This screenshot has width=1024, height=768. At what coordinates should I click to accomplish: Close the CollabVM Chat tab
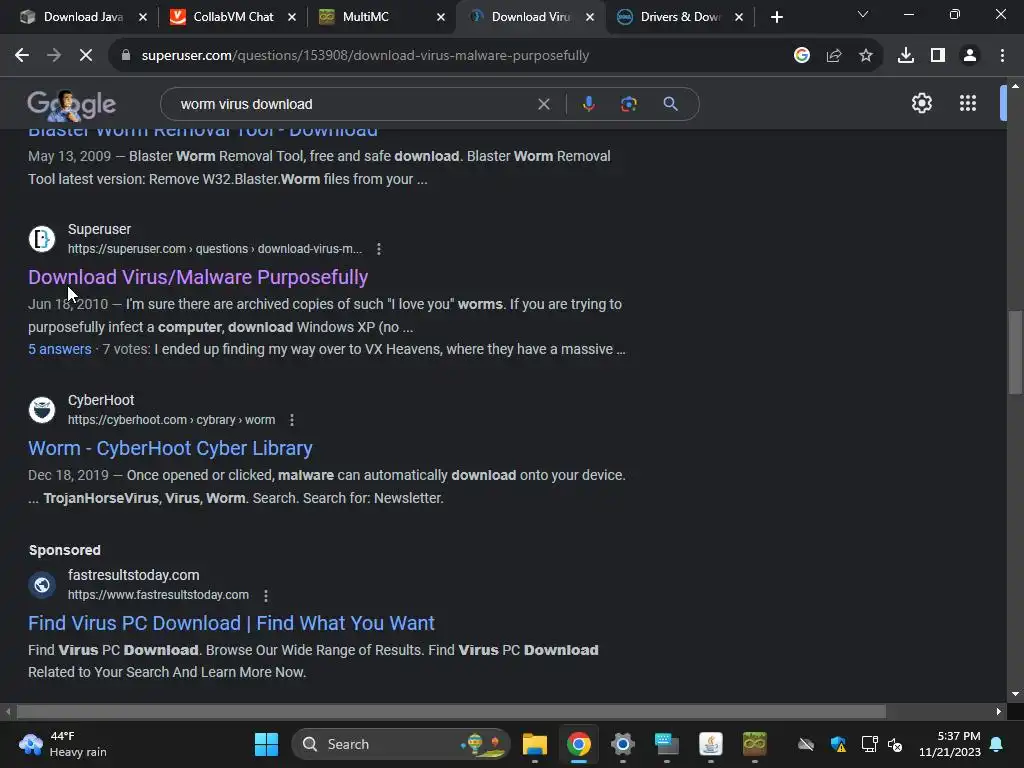[292, 17]
